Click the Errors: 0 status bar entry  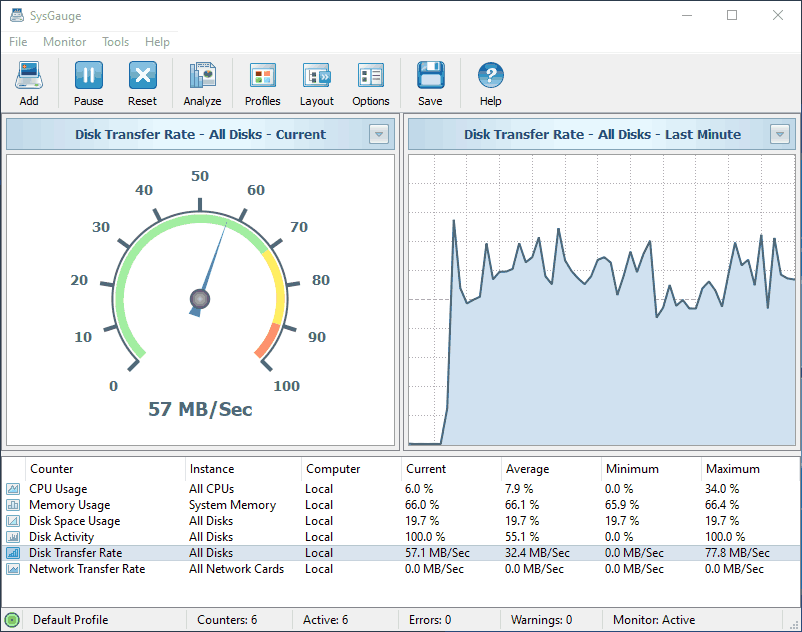click(430, 620)
